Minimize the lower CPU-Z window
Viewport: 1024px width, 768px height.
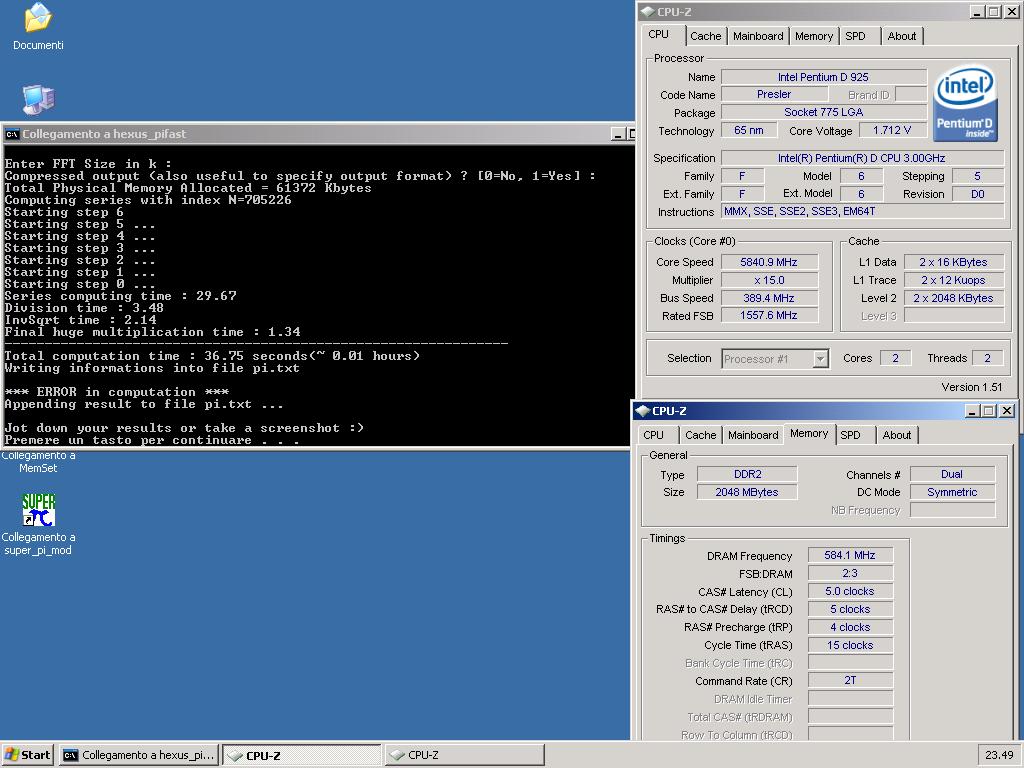(x=972, y=411)
